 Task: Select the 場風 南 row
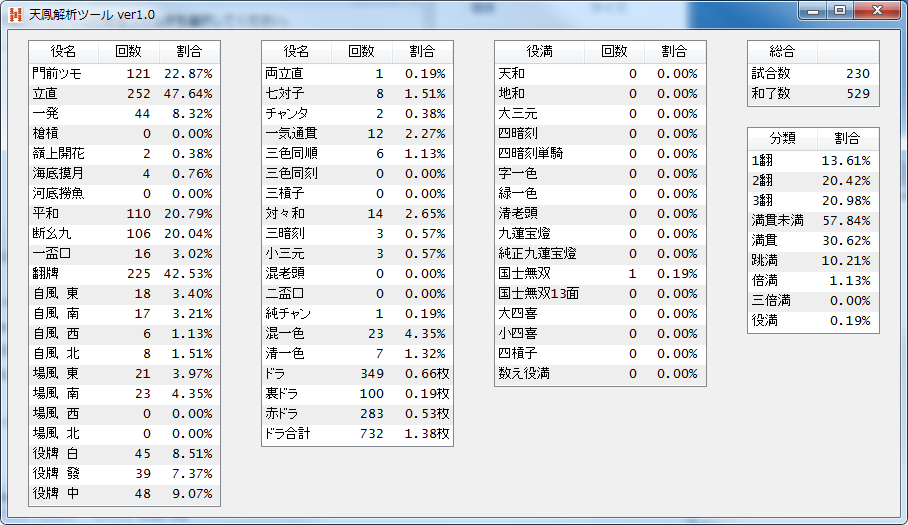[x=125, y=394]
